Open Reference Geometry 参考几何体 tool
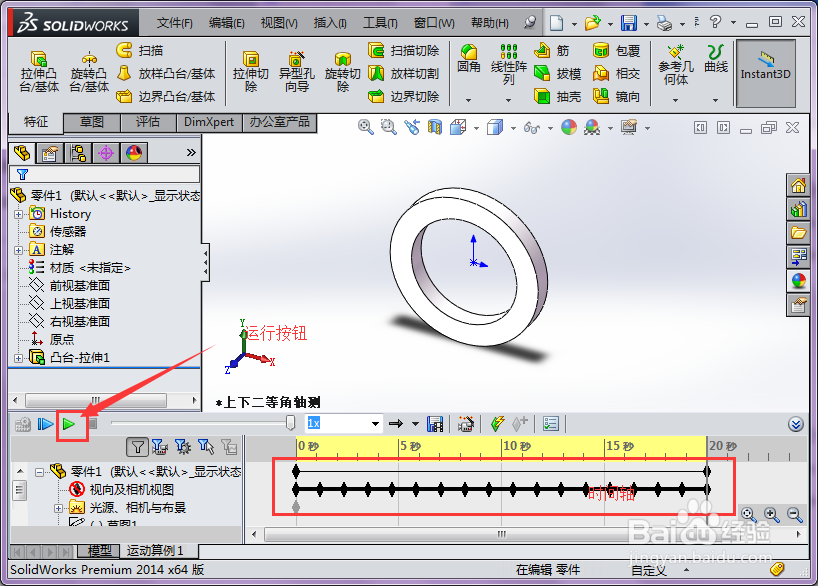This screenshot has width=818, height=586. 676,65
